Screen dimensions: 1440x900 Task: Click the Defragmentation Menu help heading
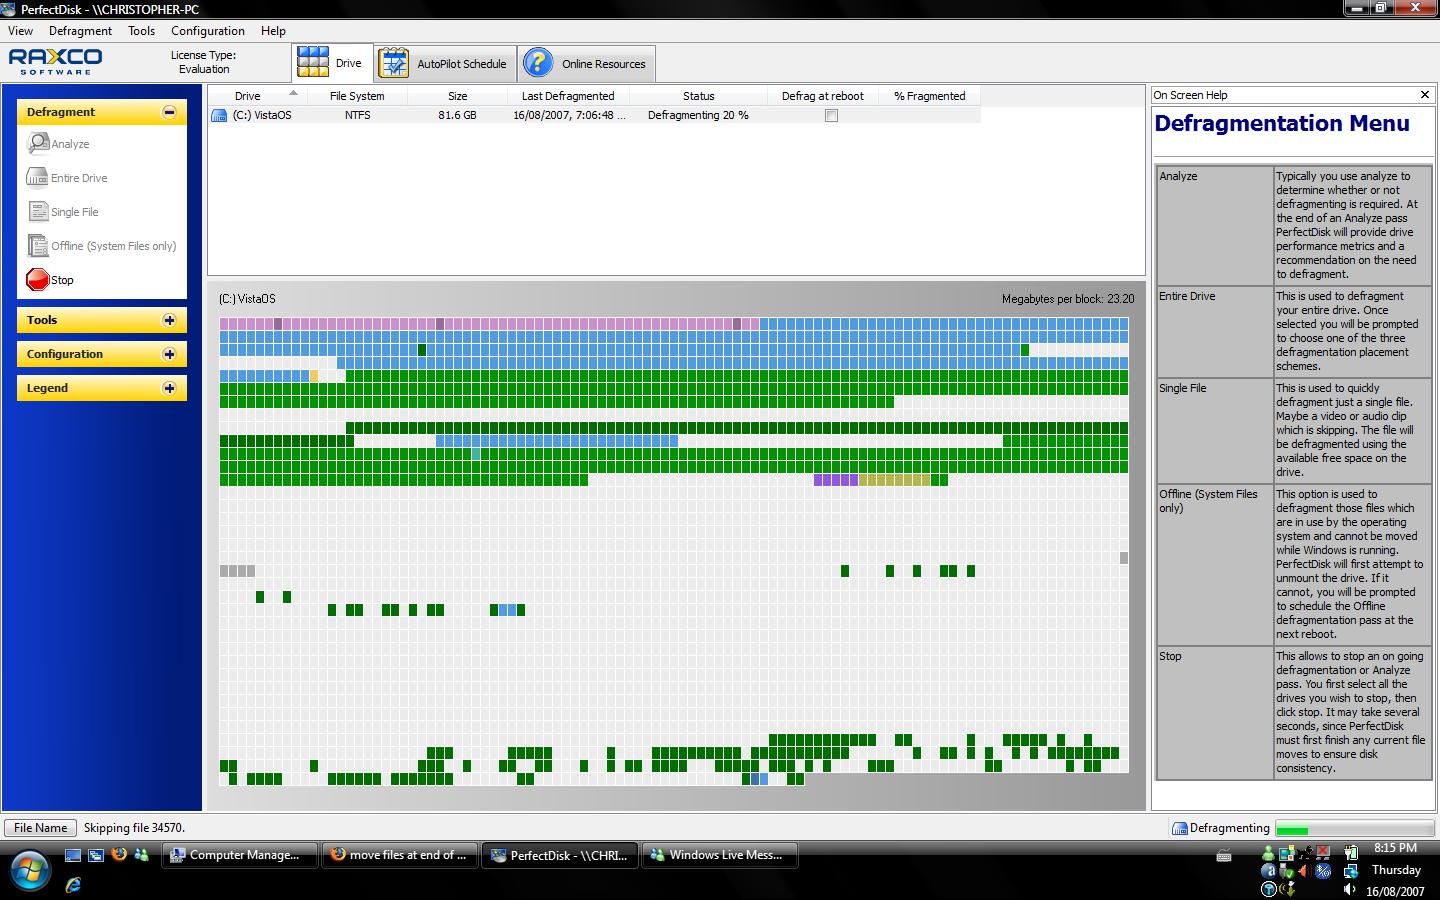(x=1282, y=124)
